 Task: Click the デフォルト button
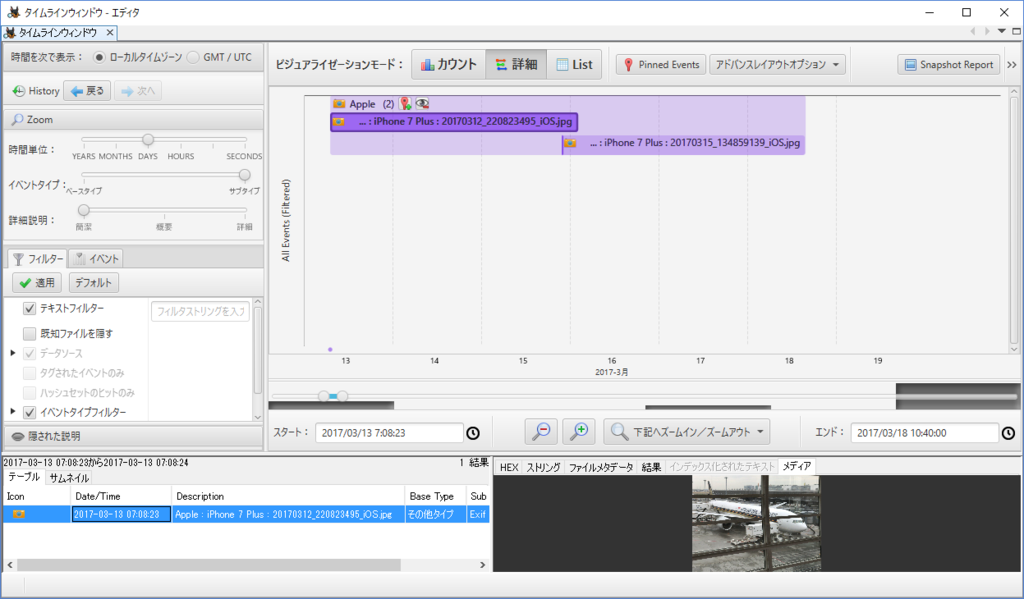point(93,283)
